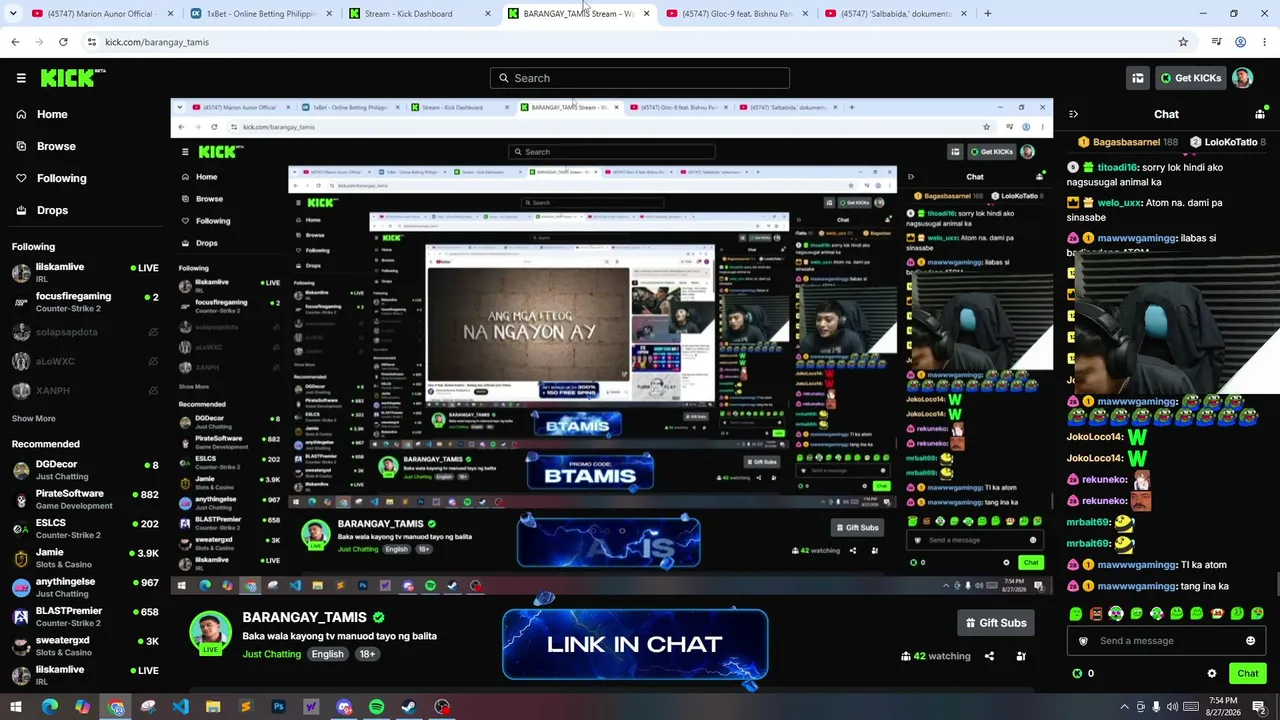Open Chrome media controls icon
Image resolution: width=1280 pixels, height=720 pixels.
tap(1216, 42)
